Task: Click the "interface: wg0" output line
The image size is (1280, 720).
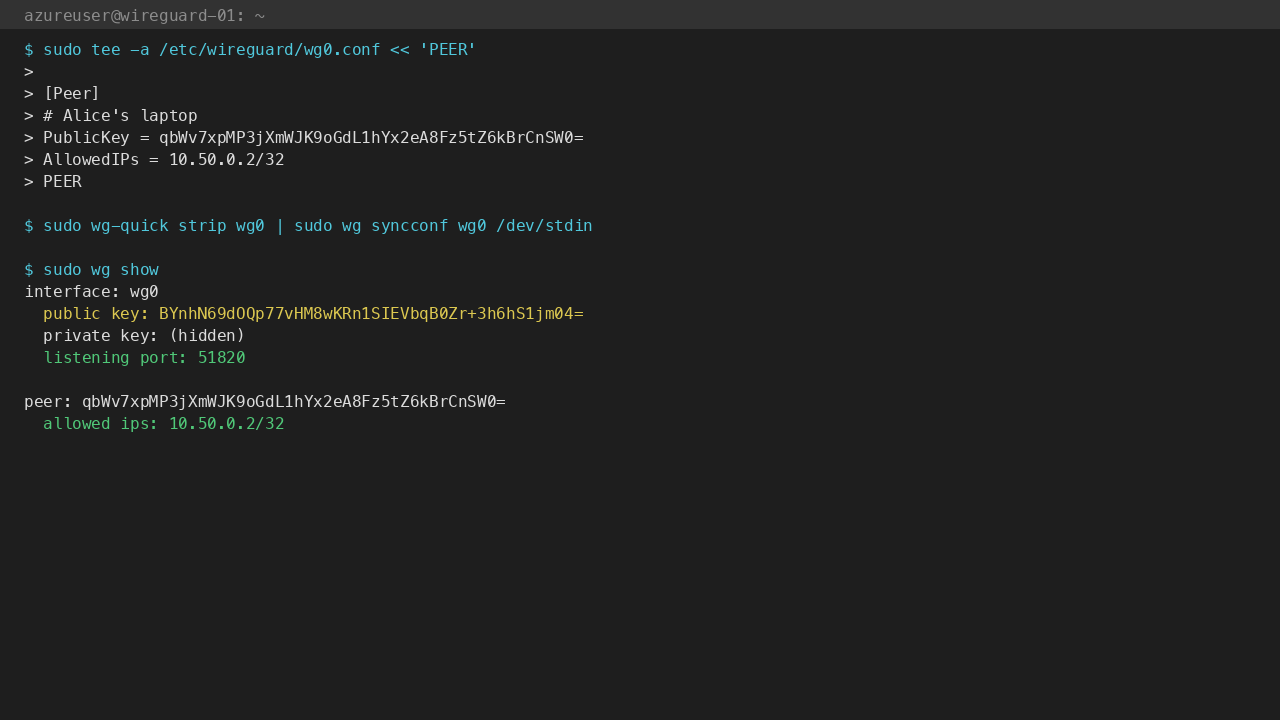Action: tap(91, 292)
